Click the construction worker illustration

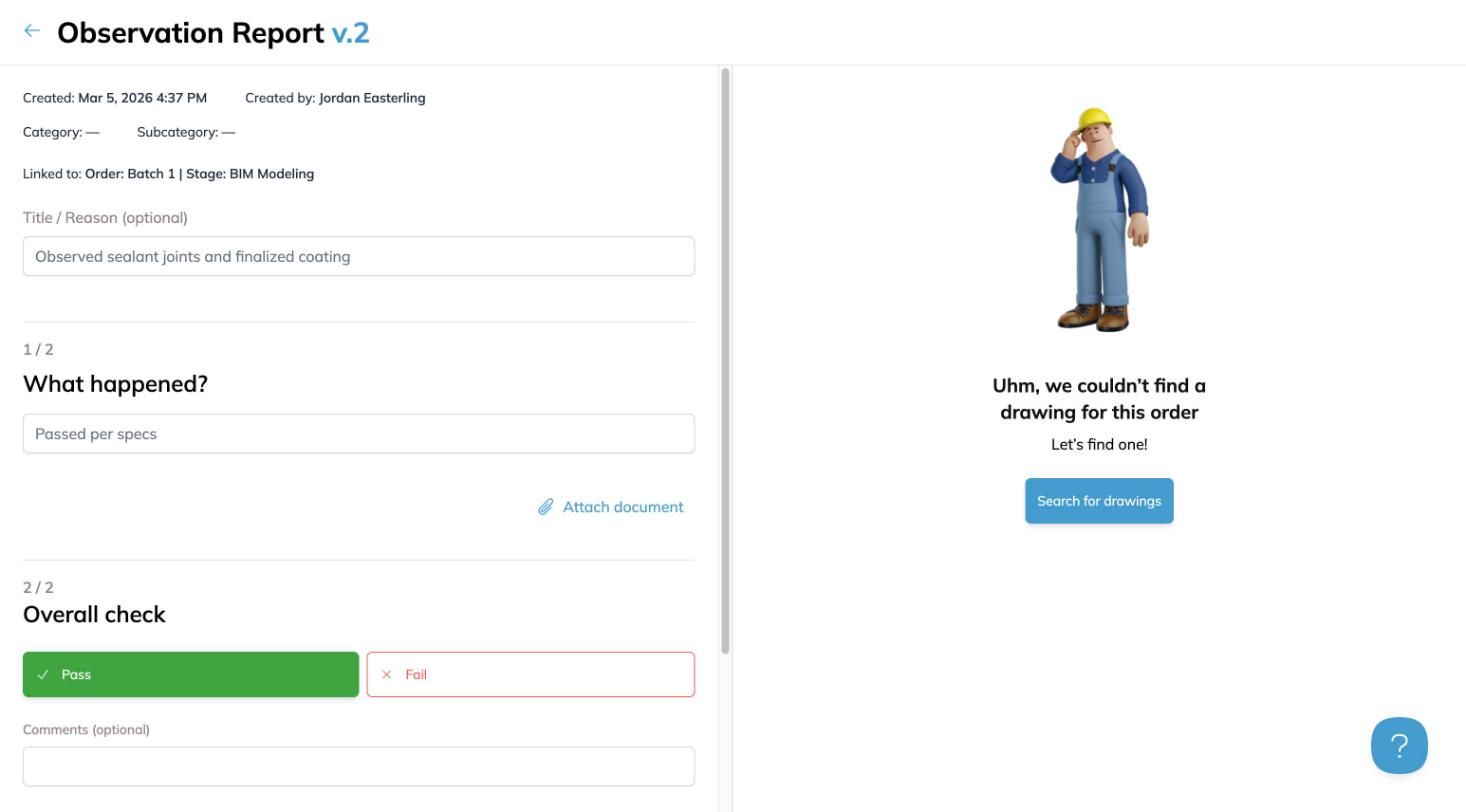(x=1099, y=220)
